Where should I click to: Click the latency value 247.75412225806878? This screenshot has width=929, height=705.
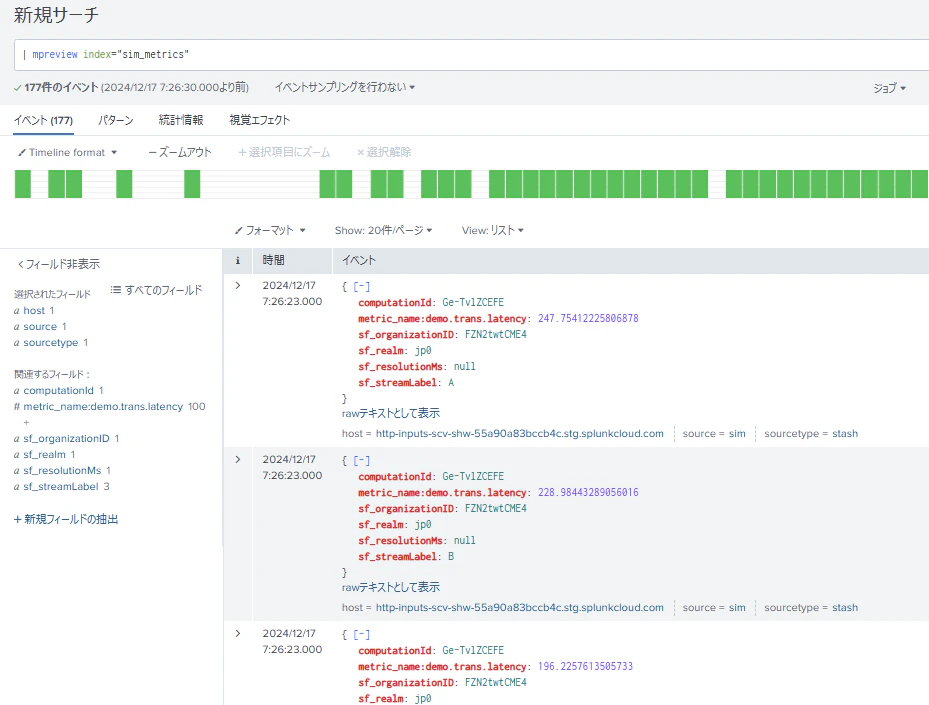588,319
